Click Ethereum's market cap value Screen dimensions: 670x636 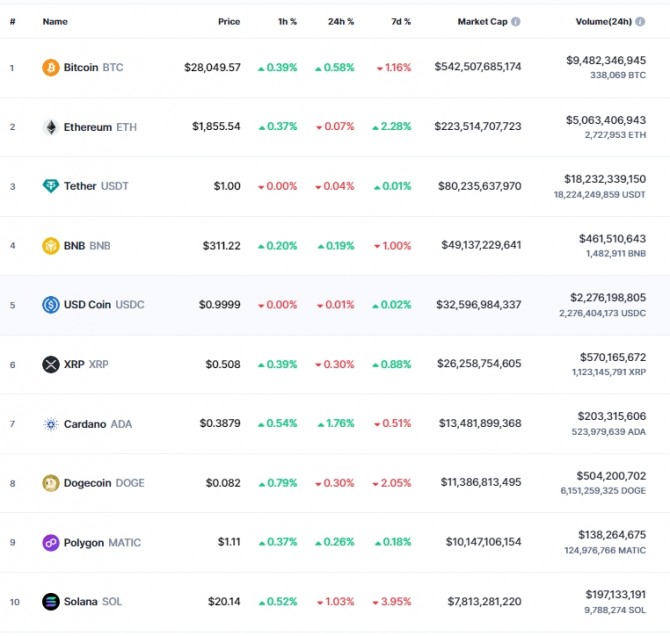click(x=477, y=127)
